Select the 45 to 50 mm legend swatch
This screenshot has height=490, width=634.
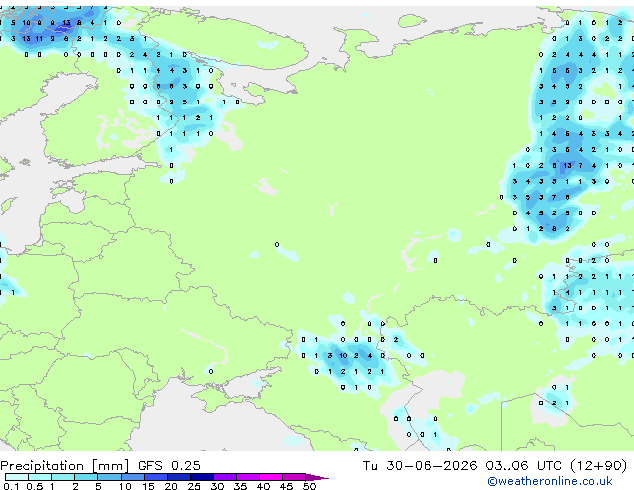294,477
